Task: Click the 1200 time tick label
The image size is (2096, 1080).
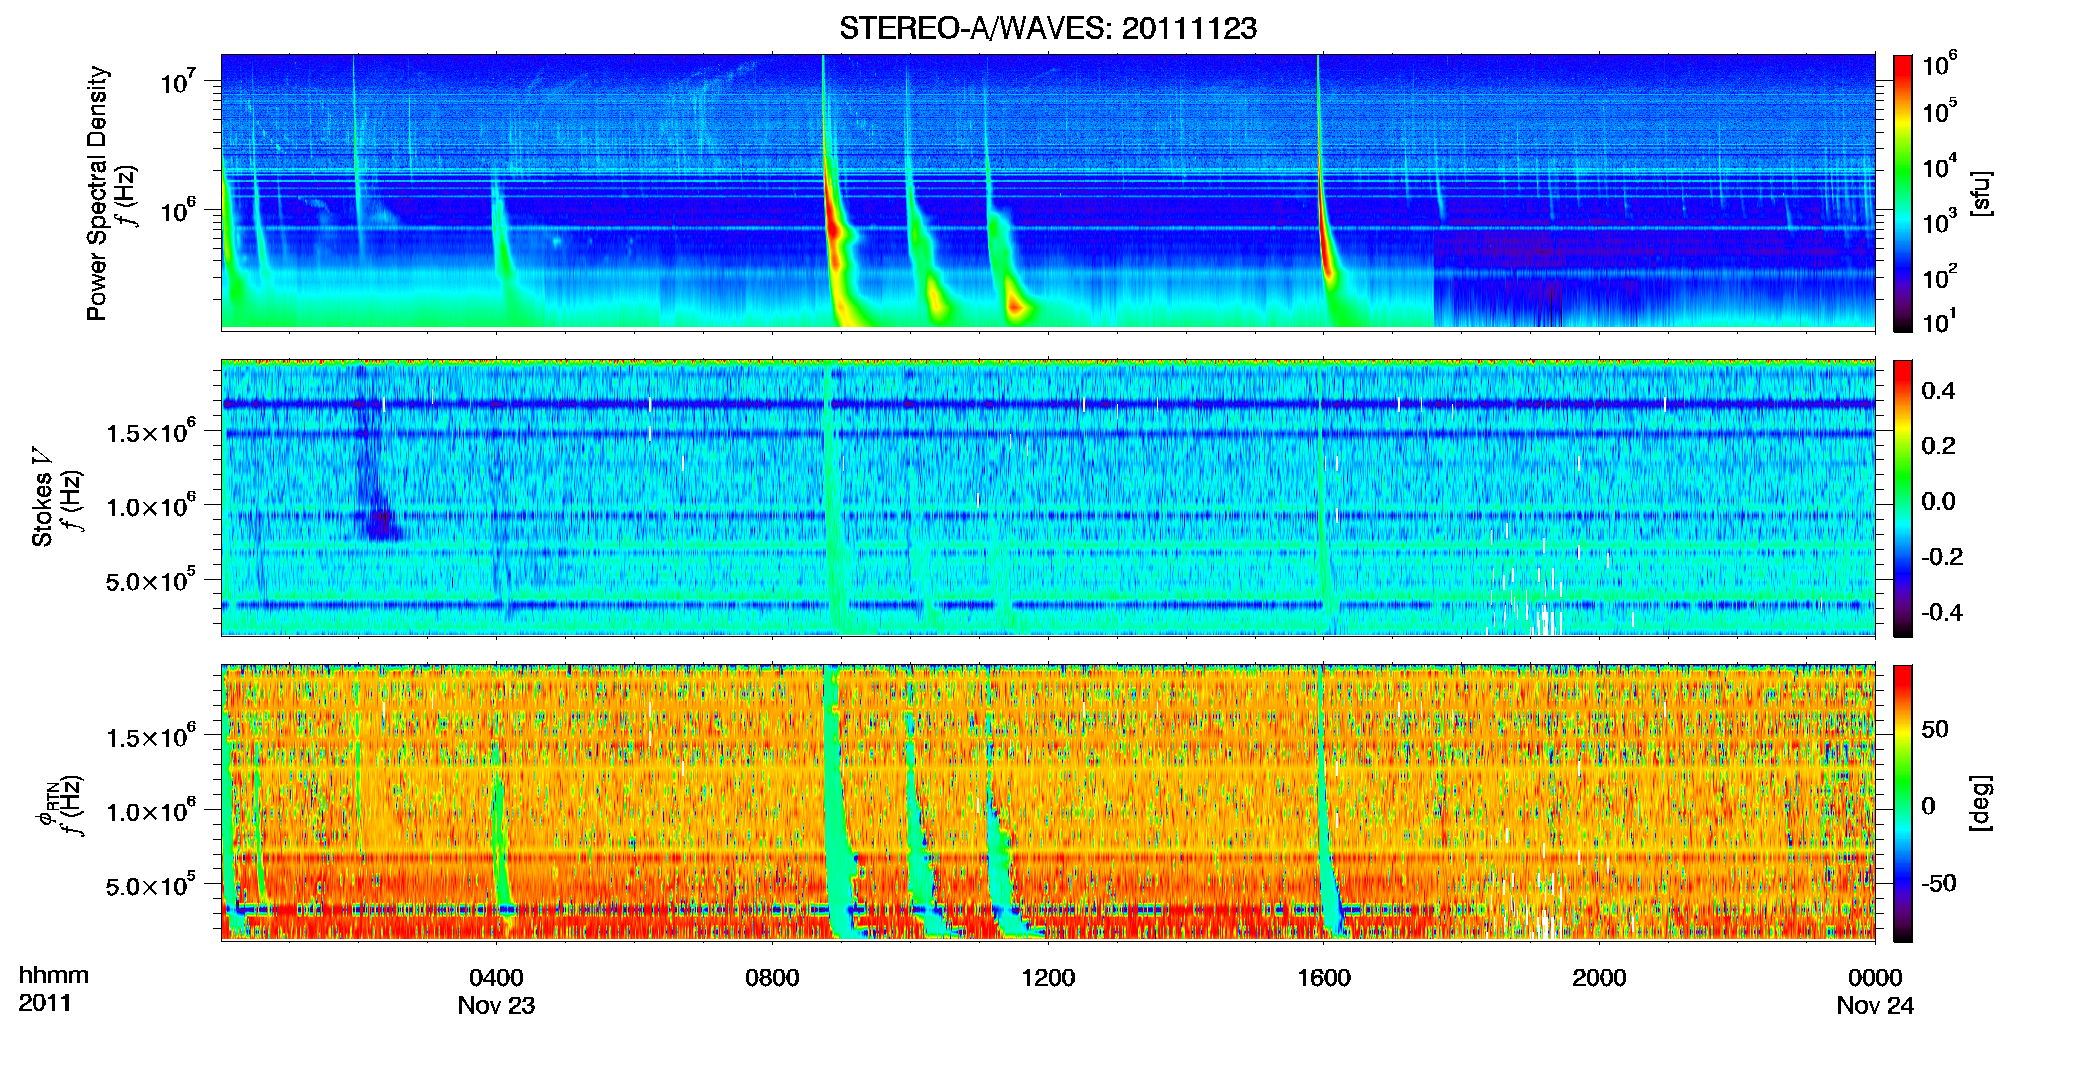Action: pos(1048,978)
